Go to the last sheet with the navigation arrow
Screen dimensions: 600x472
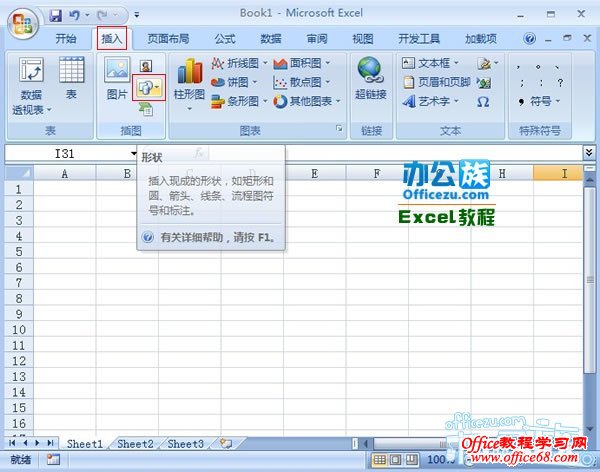50,443
